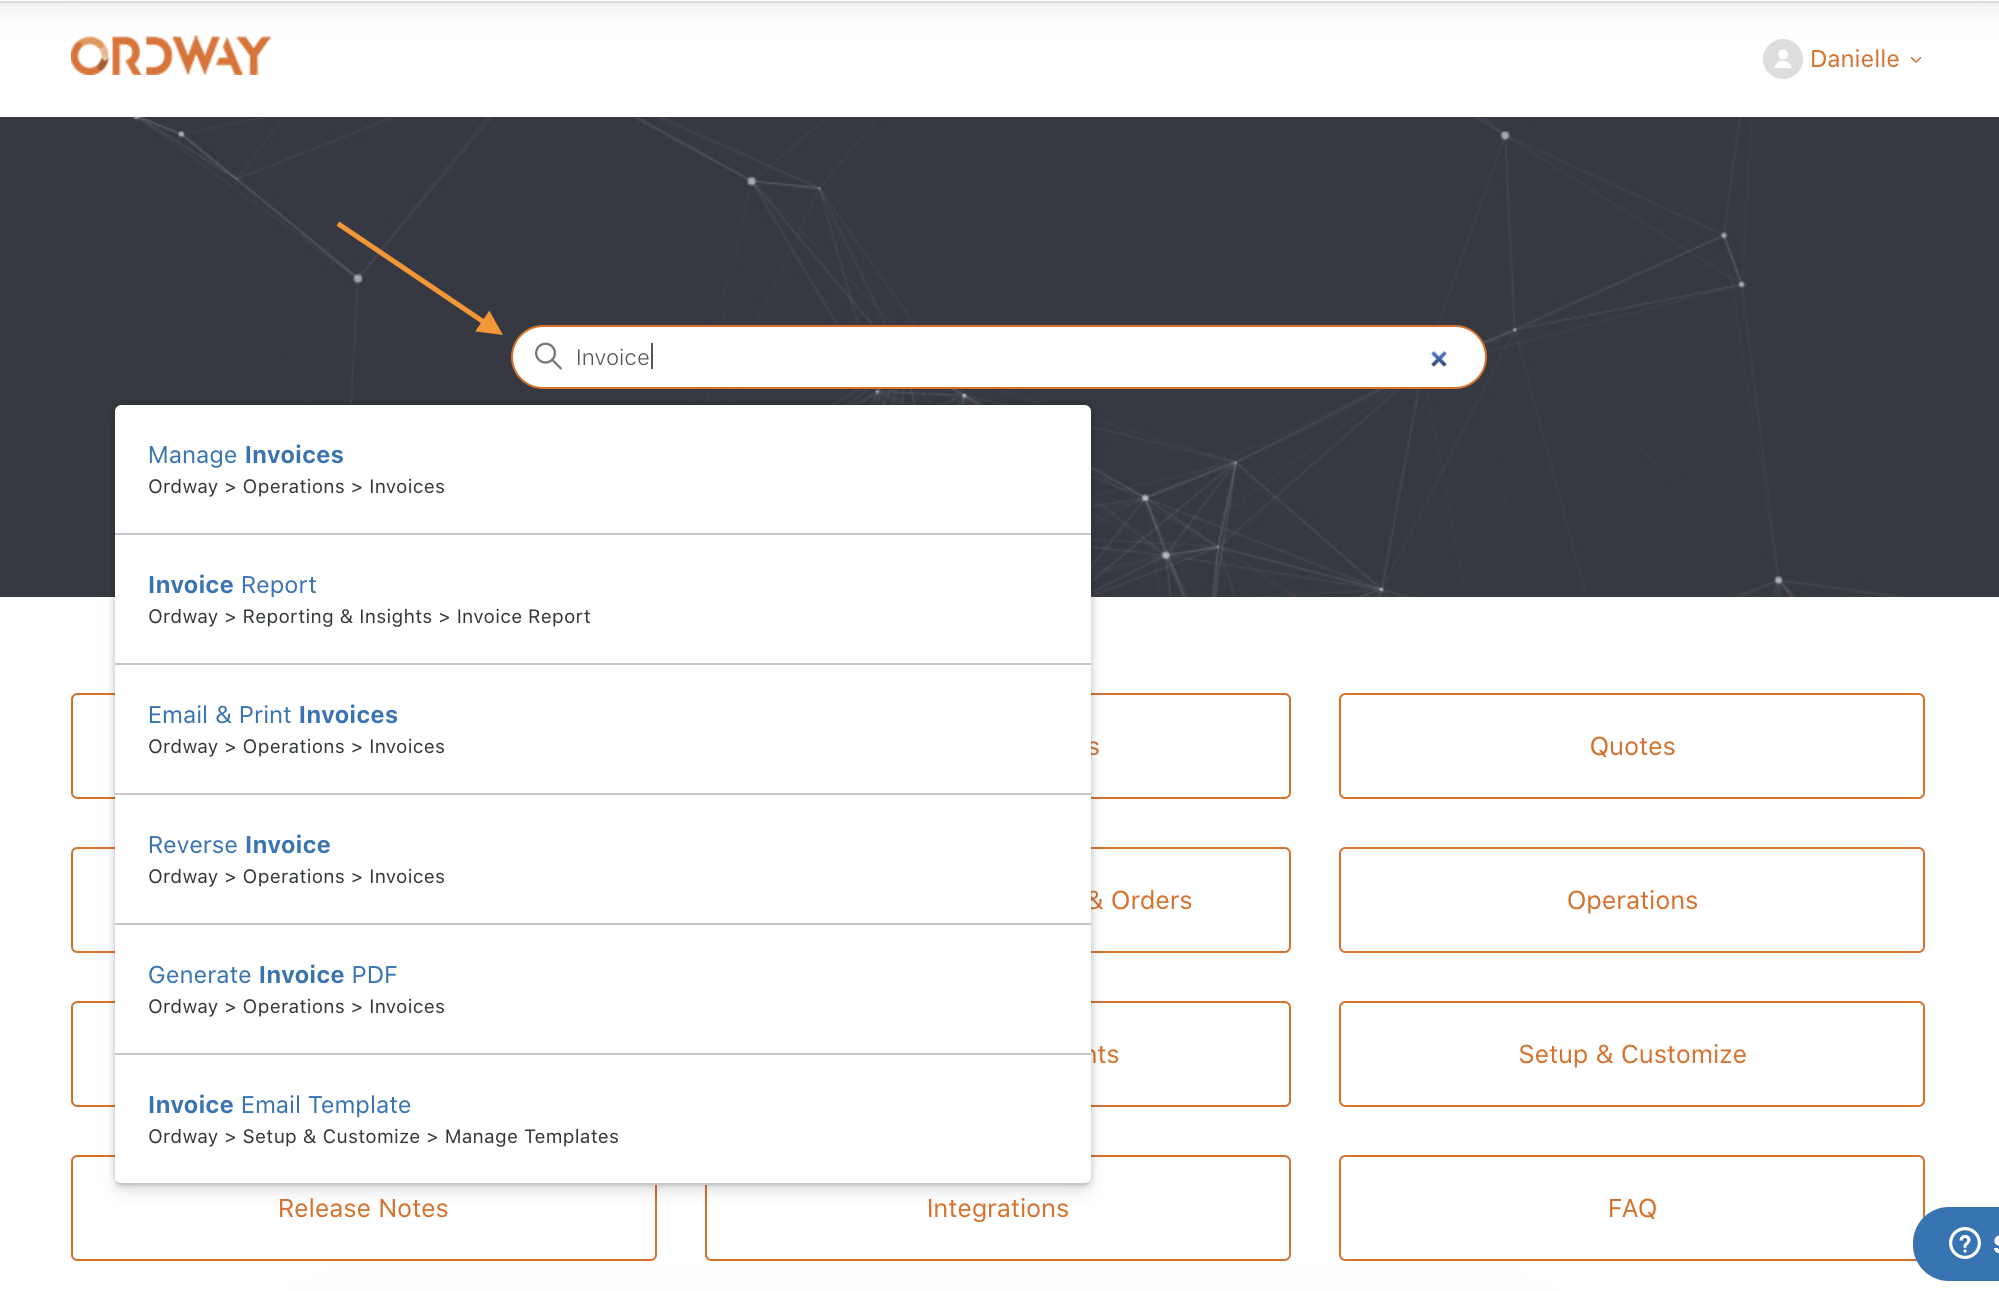
Task: Open the Operations category
Action: coord(1632,900)
